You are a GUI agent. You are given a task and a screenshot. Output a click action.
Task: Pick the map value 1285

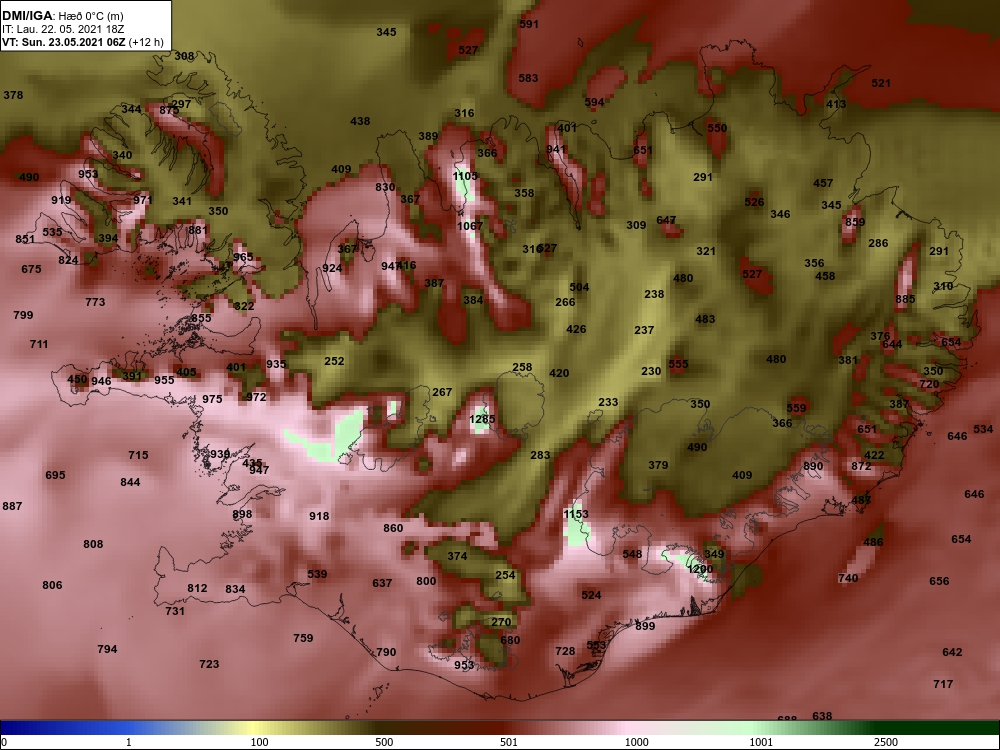tap(482, 420)
